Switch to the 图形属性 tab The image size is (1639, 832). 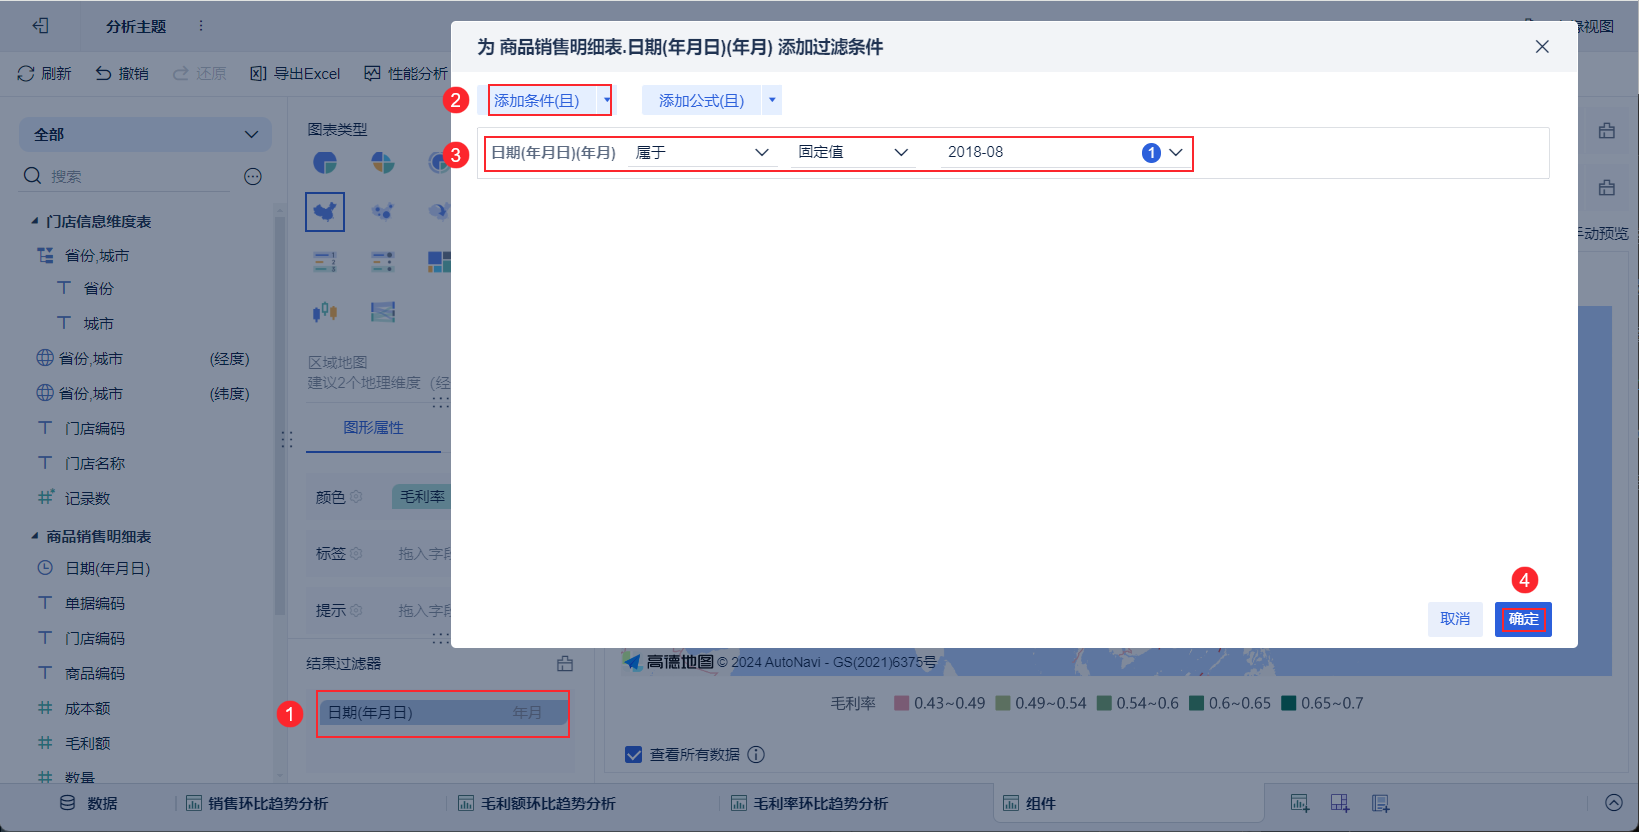tap(373, 427)
